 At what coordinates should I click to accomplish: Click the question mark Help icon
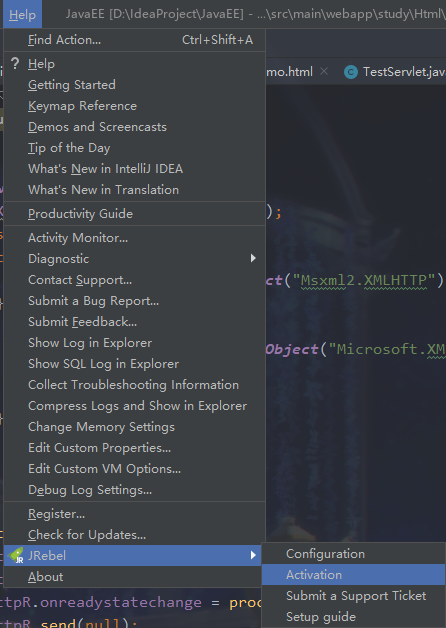point(15,63)
